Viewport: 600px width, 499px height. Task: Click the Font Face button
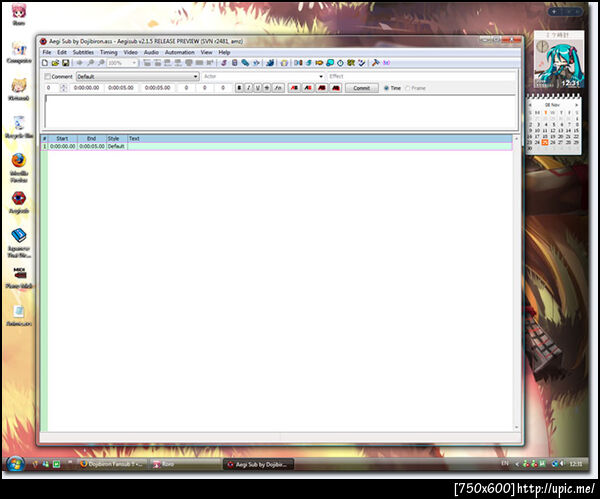(x=279, y=88)
